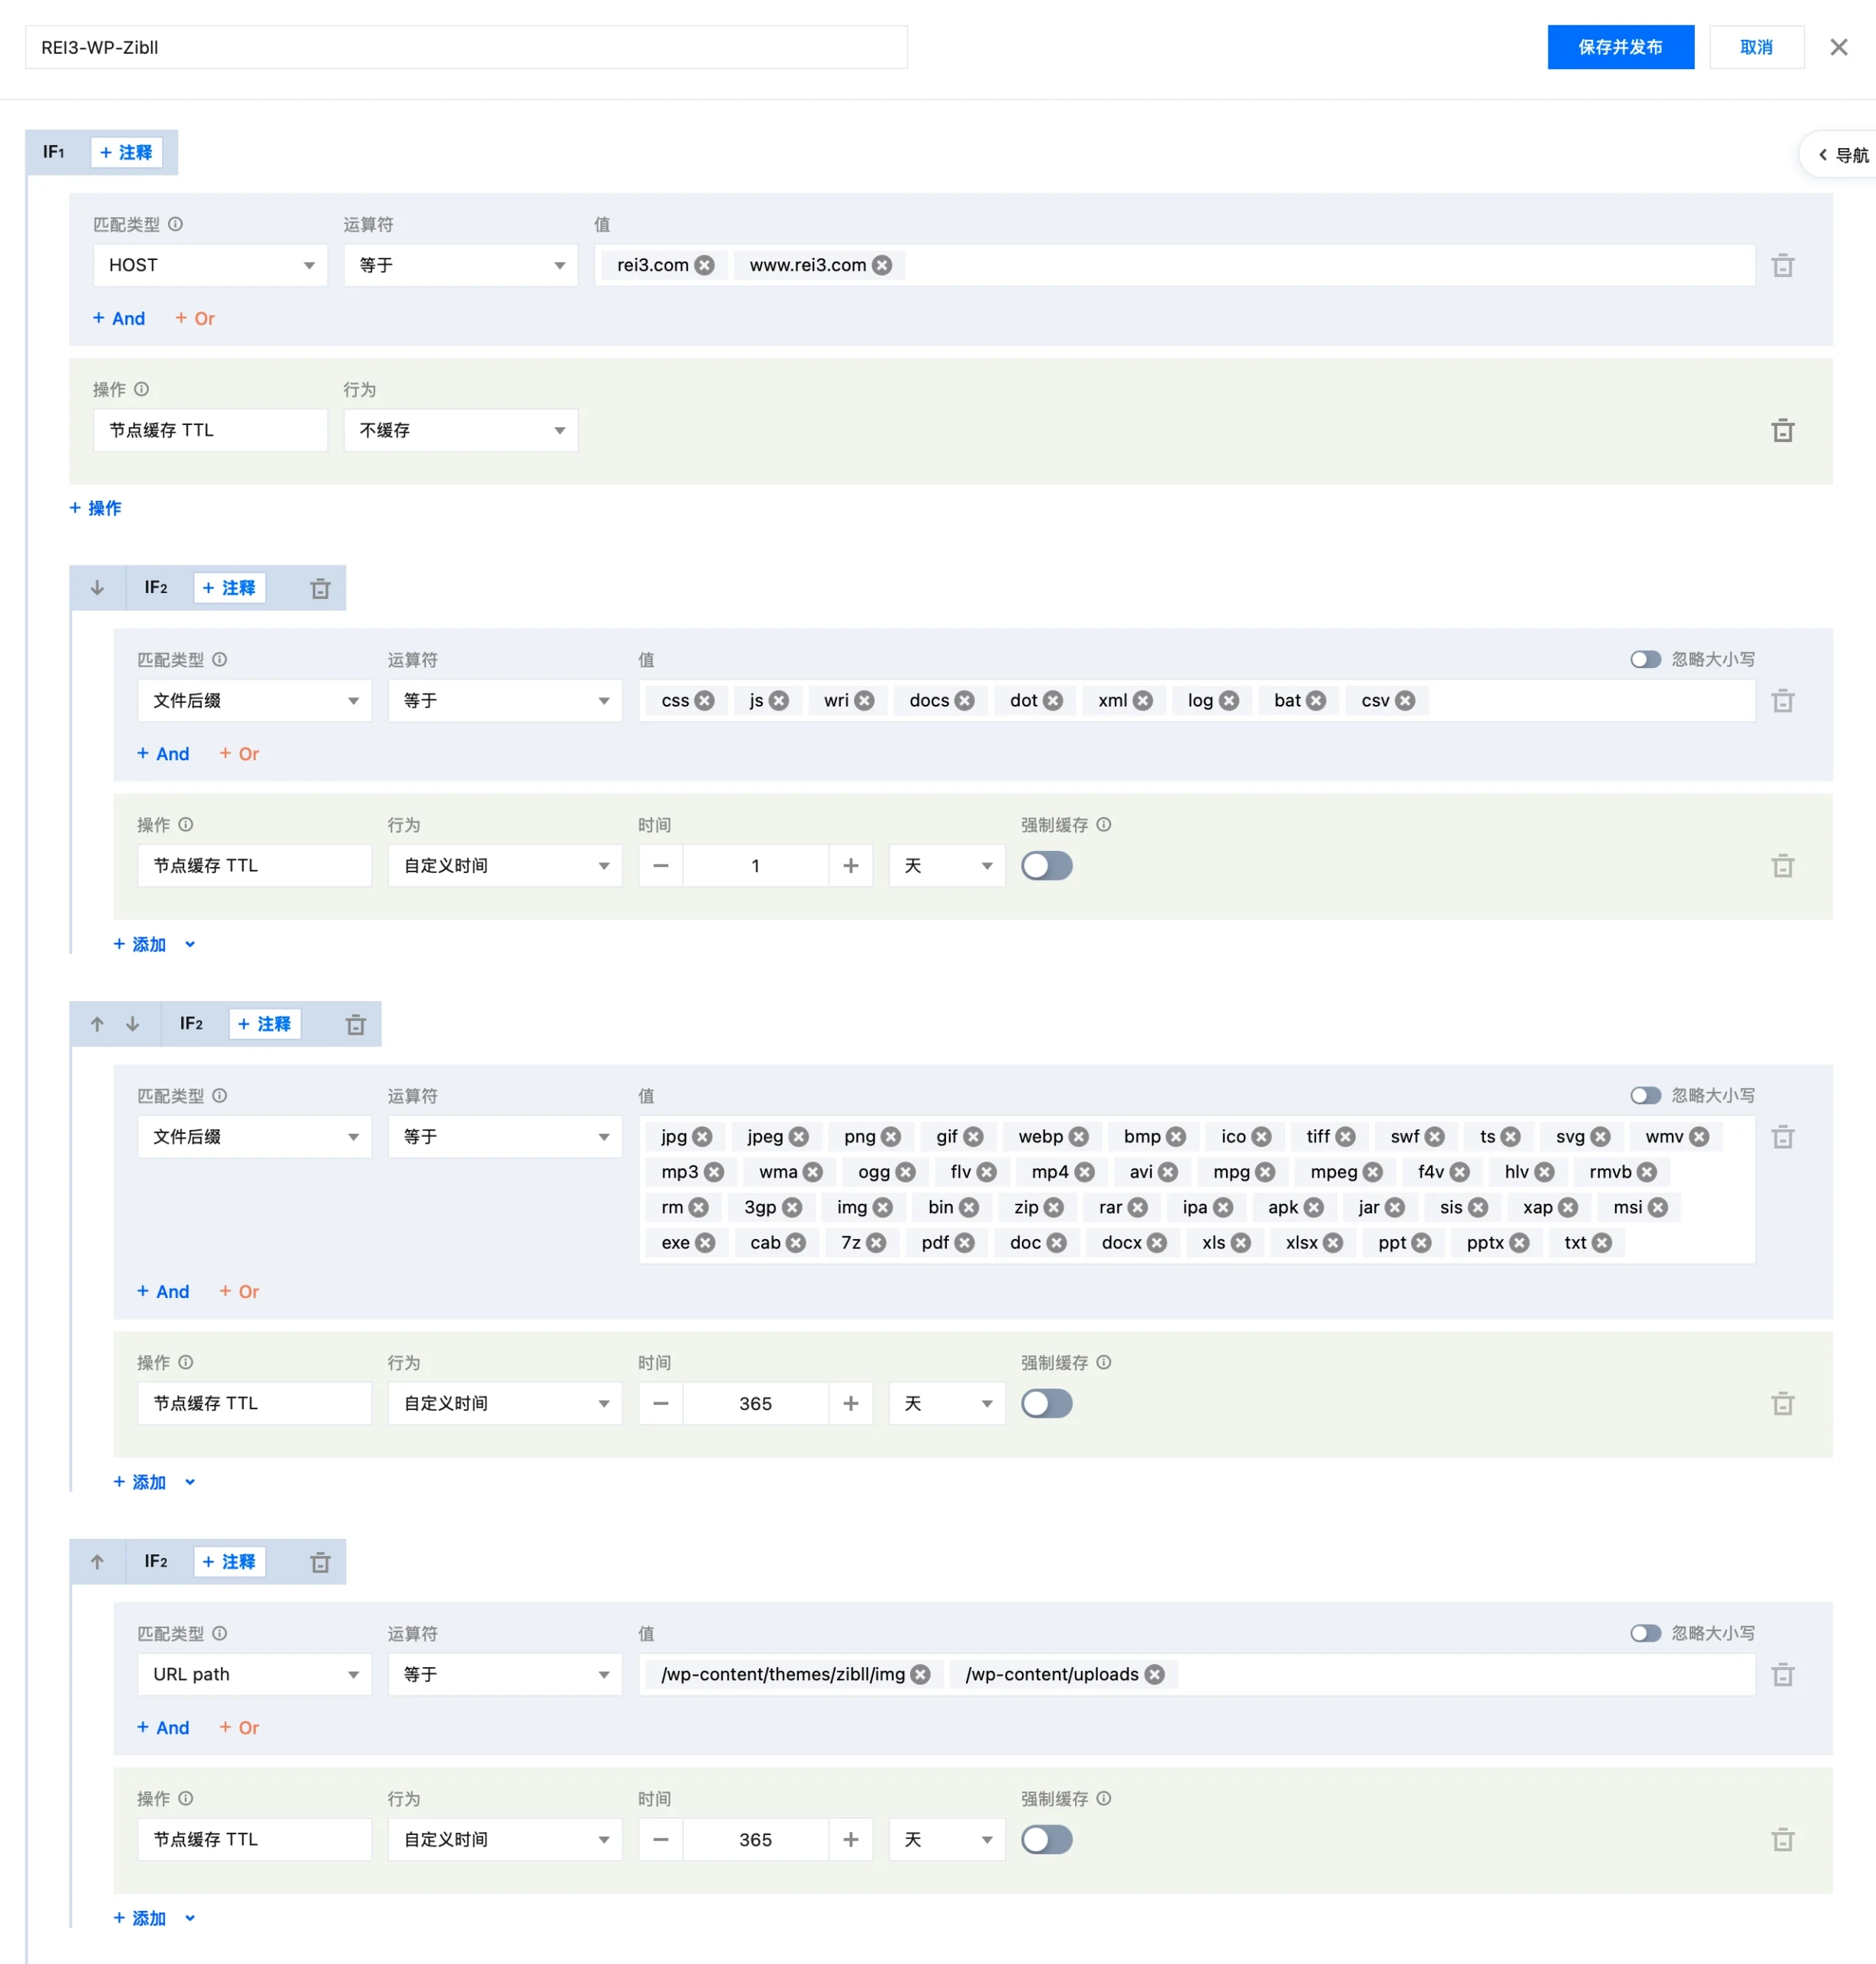The height and width of the screenshot is (1964, 1876).
Task: Delete the jpg suffix IF2 block
Action: (x=355, y=1024)
